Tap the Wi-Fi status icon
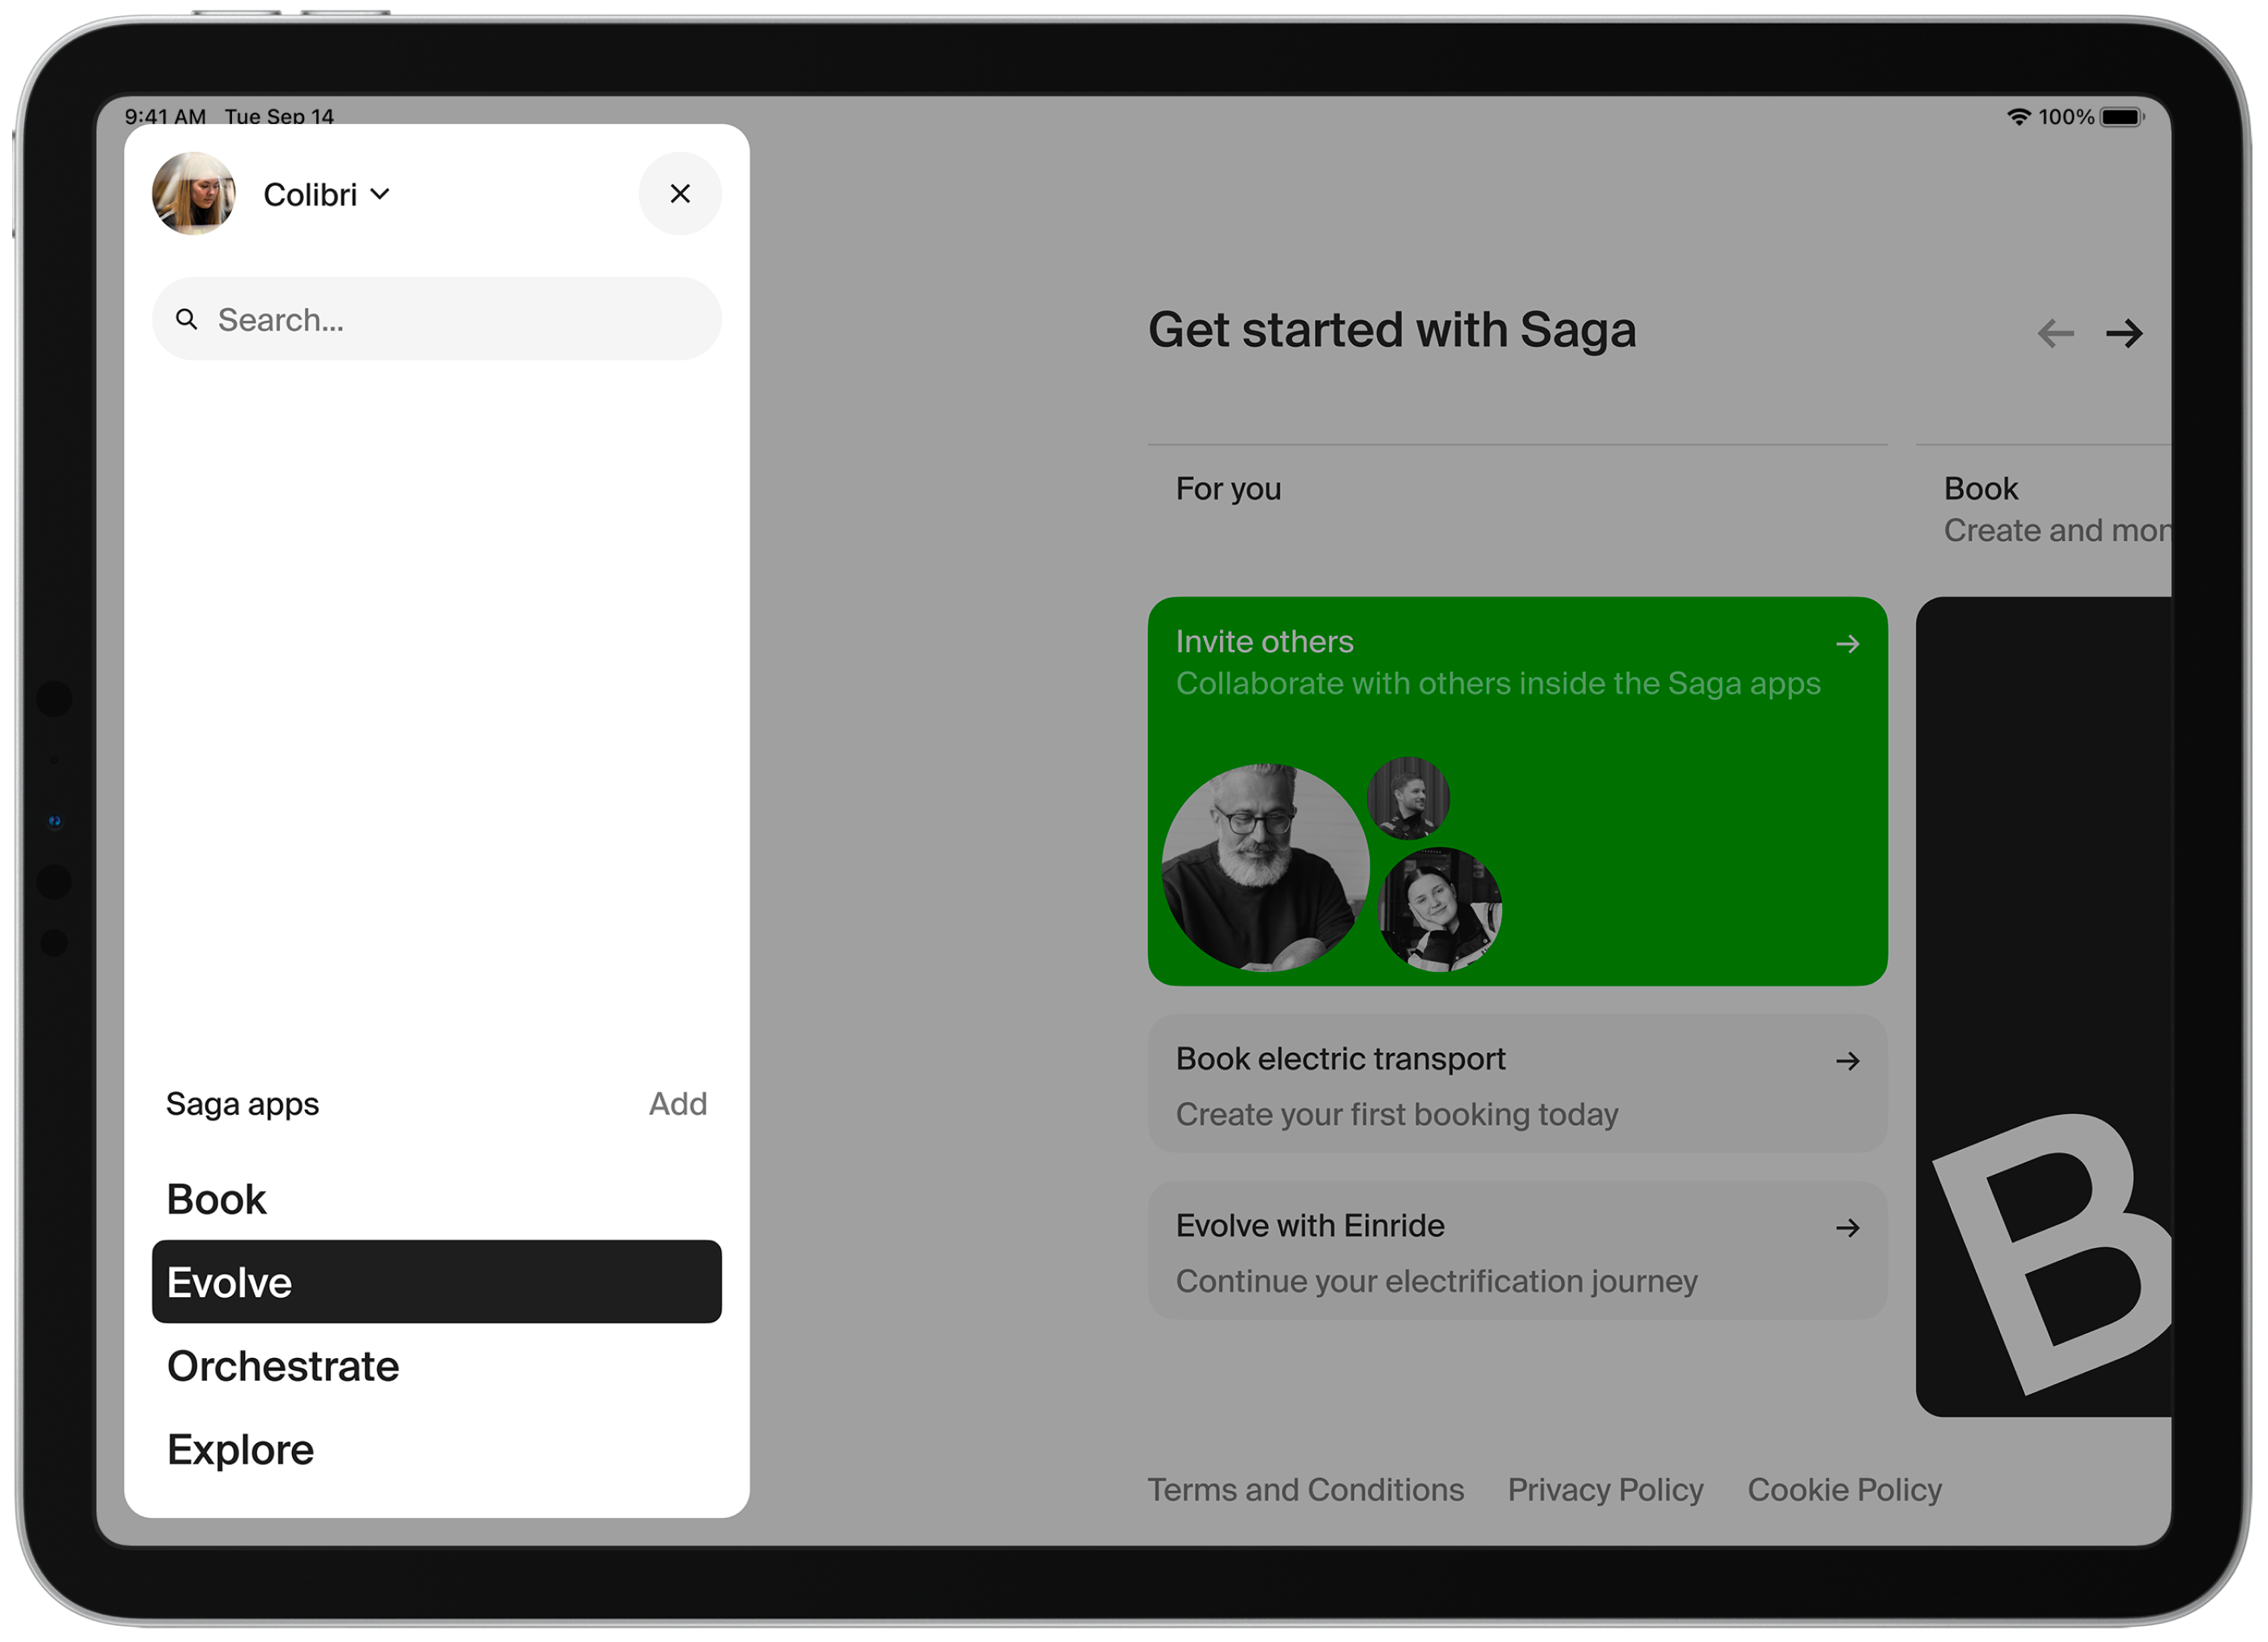 (2018, 117)
